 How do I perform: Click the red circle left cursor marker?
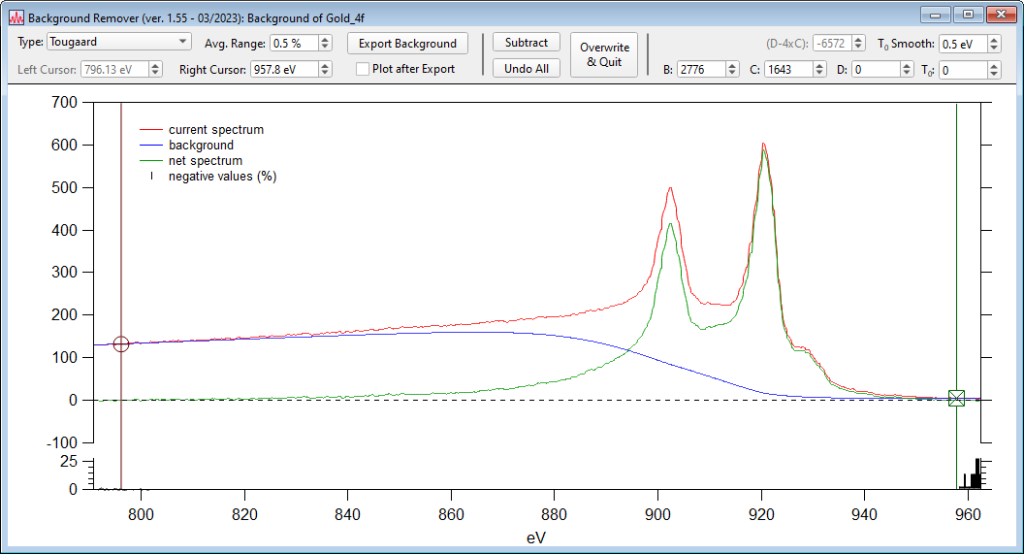[x=121, y=344]
